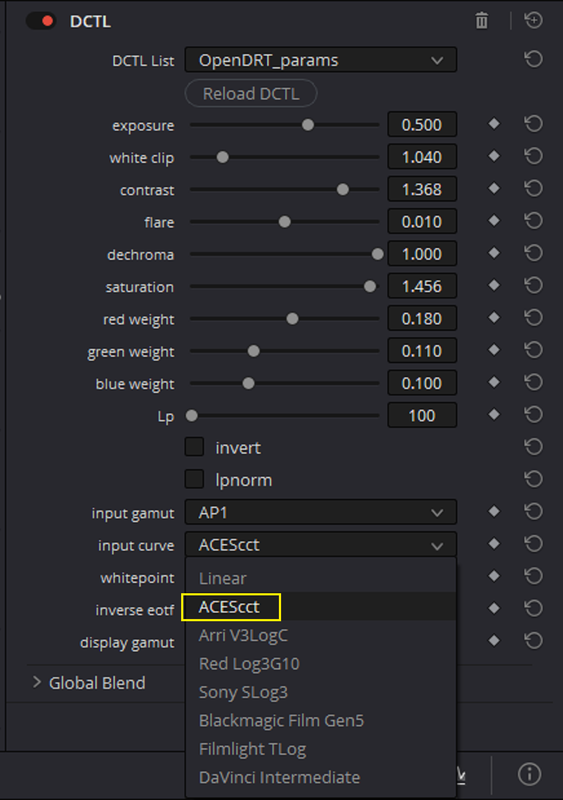Image resolution: width=563 pixels, height=800 pixels.
Task: Click the reset-all icon in DCTL header
Action: [533, 20]
